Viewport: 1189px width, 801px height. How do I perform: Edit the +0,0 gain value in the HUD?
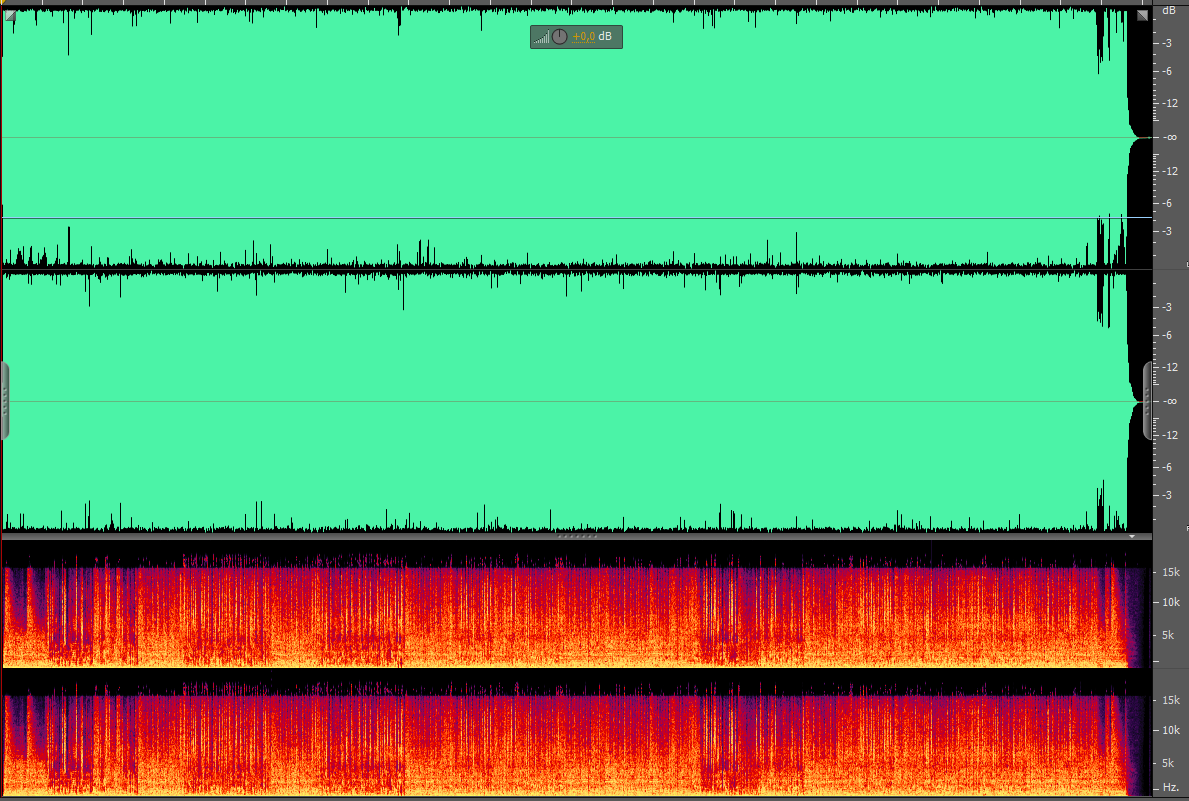pos(584,36)
